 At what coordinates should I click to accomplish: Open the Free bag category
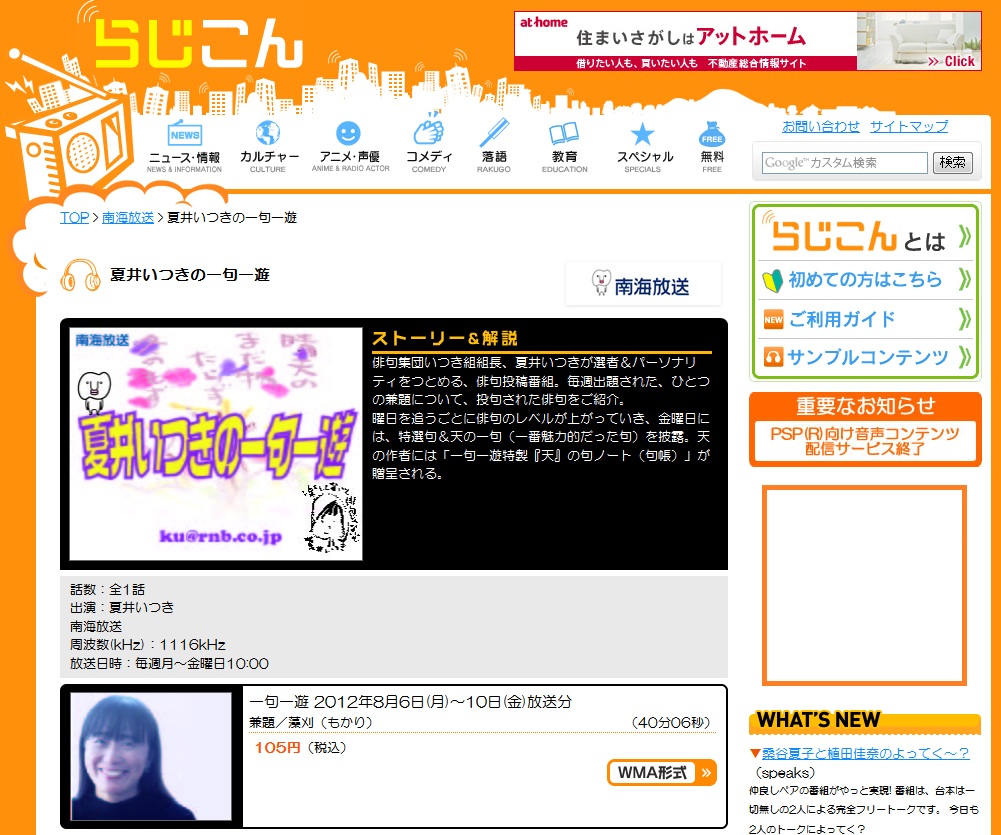712,147
